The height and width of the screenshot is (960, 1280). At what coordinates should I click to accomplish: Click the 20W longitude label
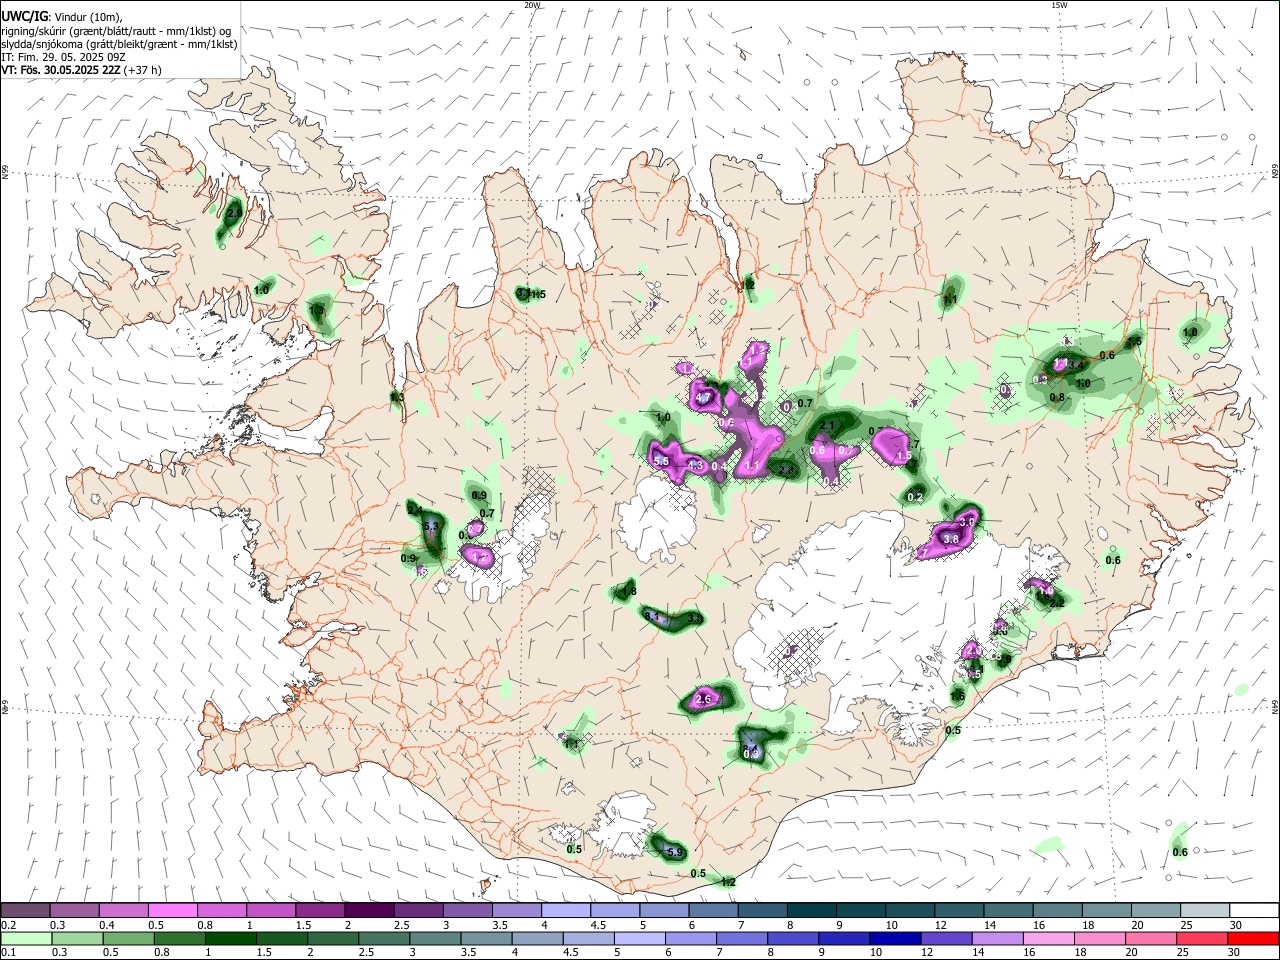click(x=532, y=5)
